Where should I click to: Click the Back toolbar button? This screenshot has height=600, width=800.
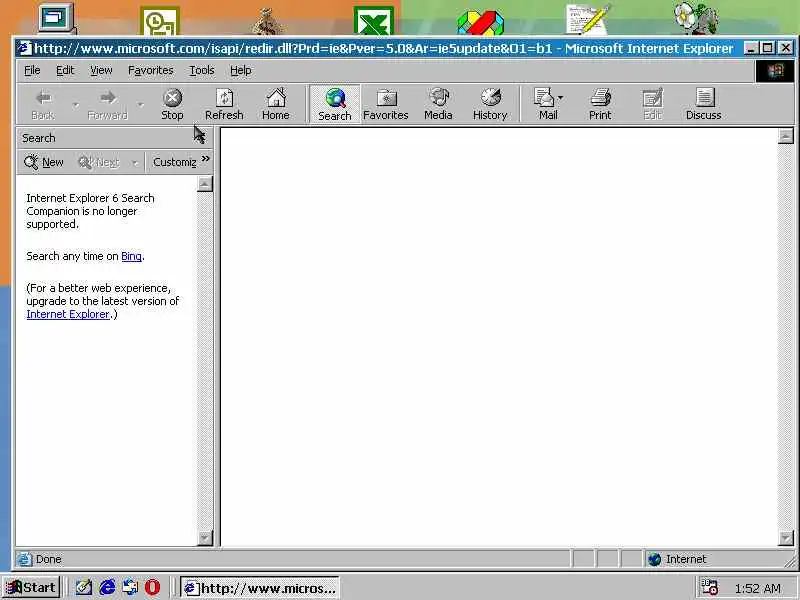point(43,105)
